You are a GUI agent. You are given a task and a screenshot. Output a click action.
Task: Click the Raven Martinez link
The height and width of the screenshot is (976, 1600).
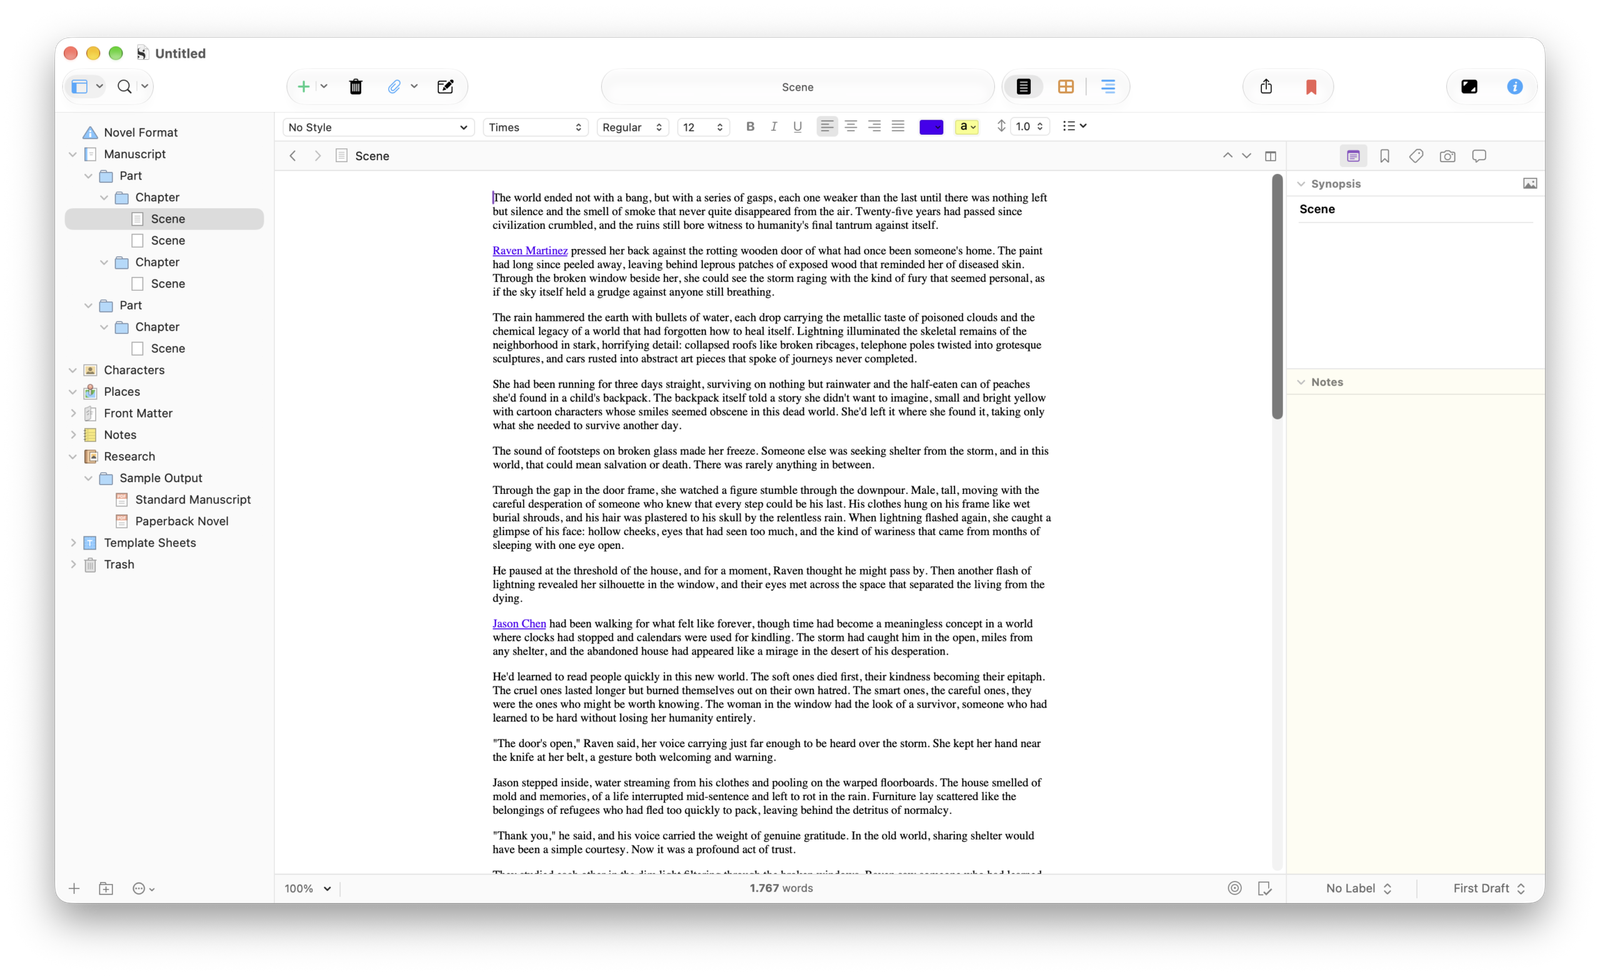pos(530,251)
